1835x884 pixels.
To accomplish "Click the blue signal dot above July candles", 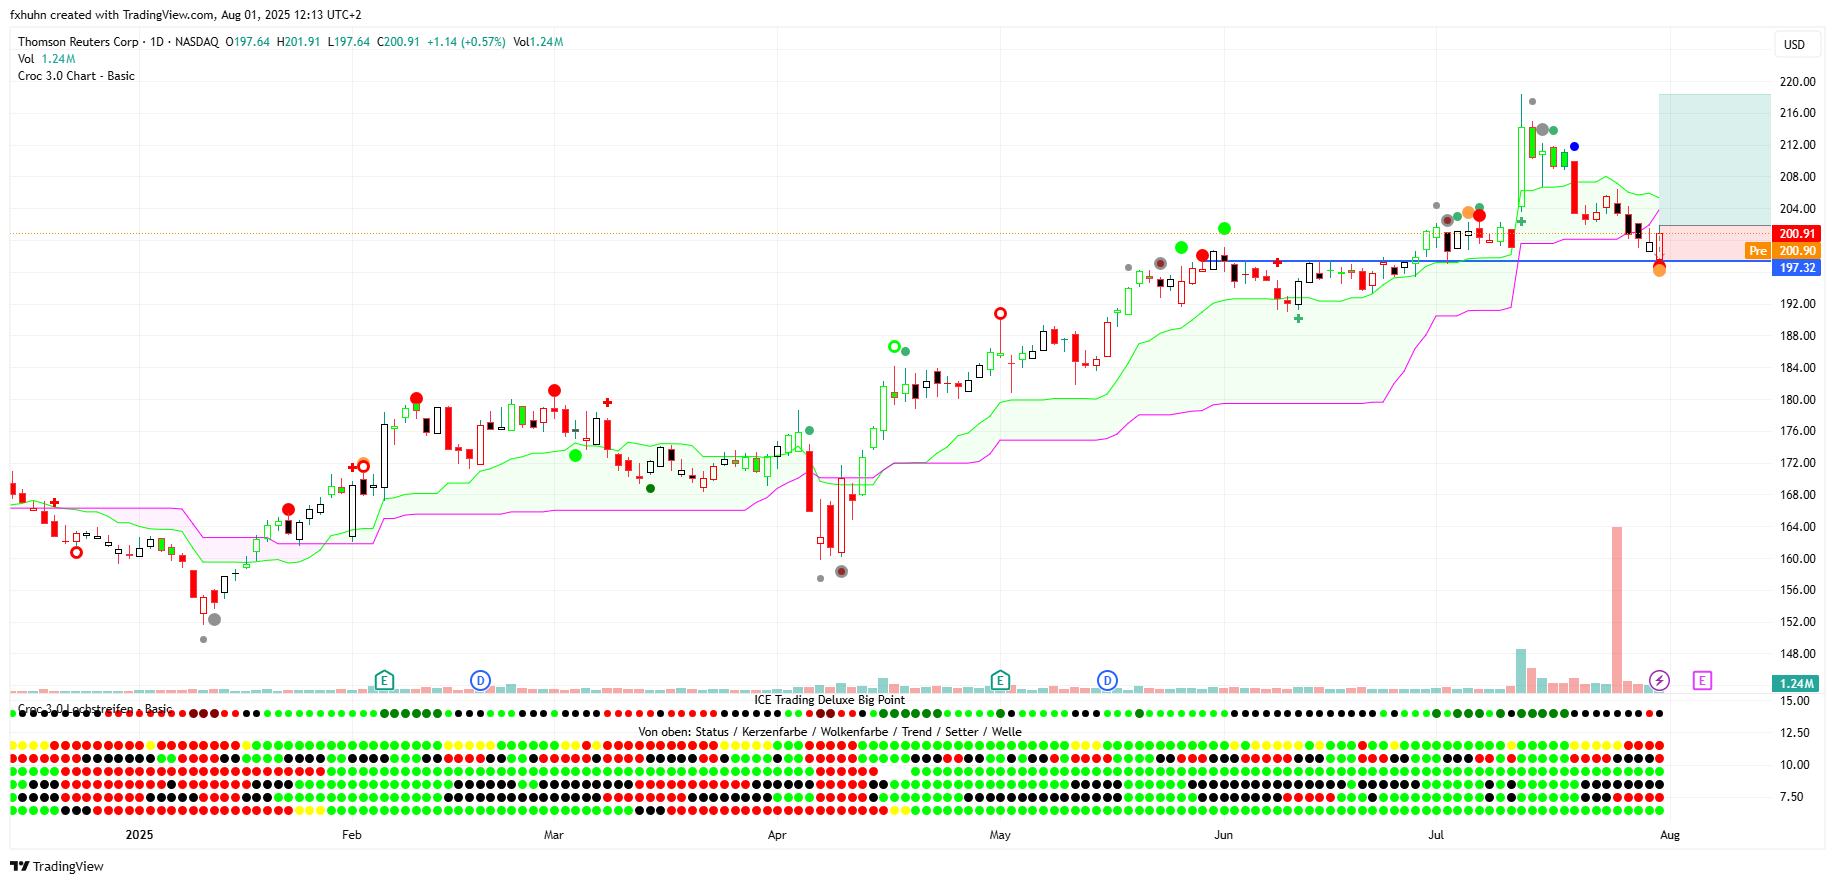I will [x=1574, y=147].
